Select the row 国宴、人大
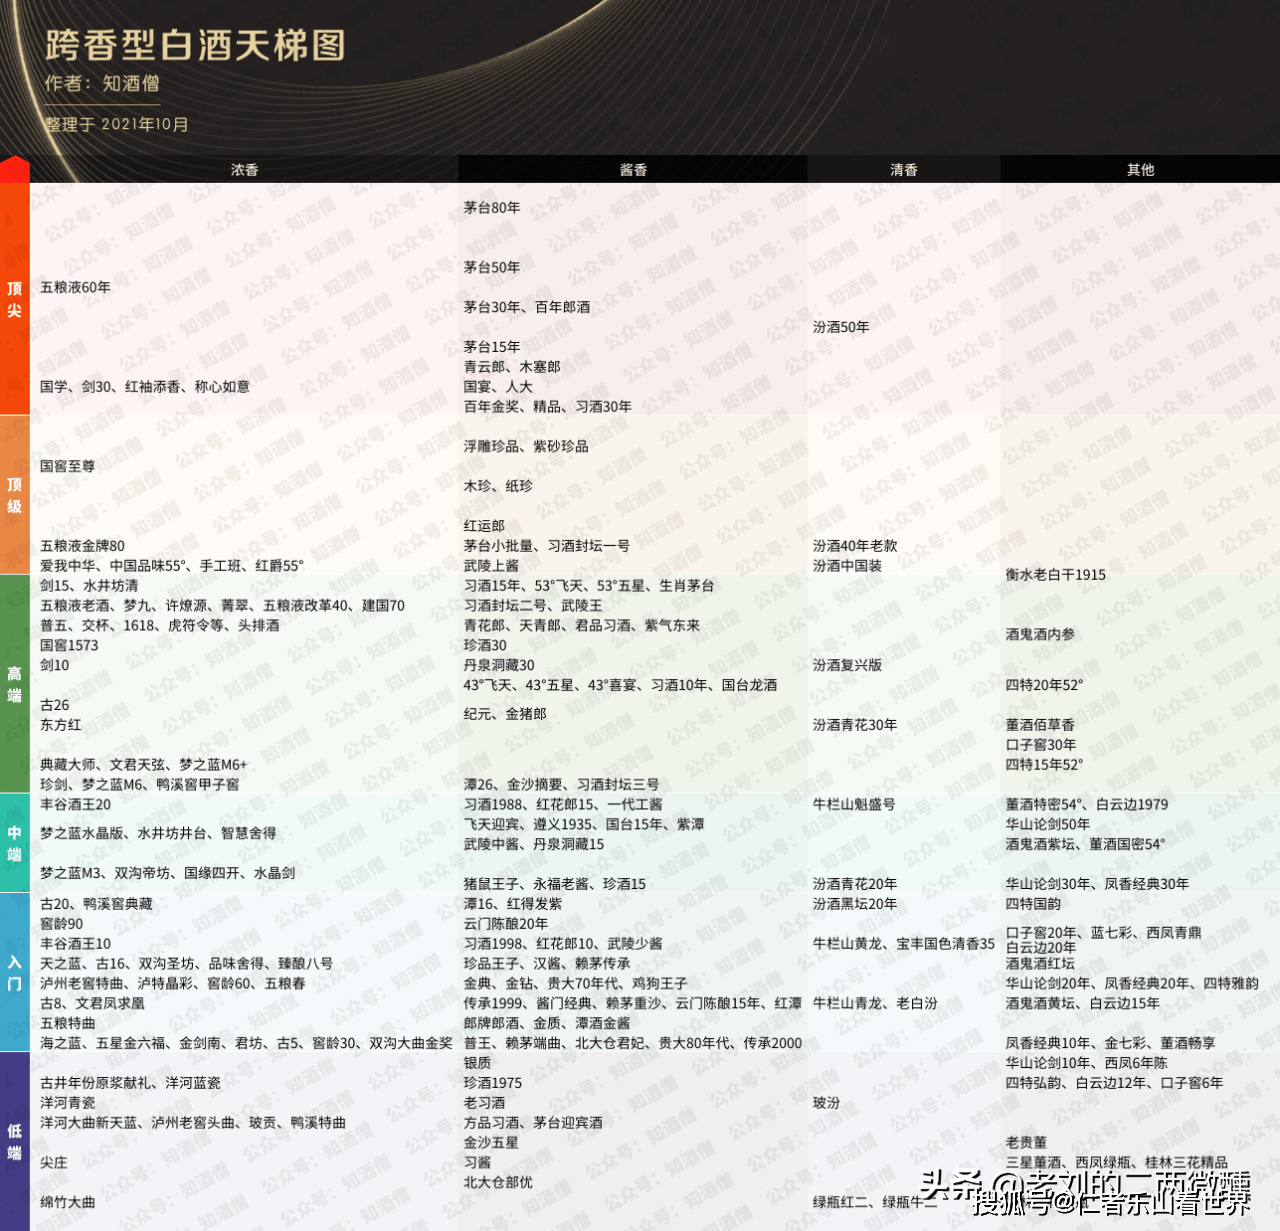The image size is (1280, 1231). (x=498, y=387)
